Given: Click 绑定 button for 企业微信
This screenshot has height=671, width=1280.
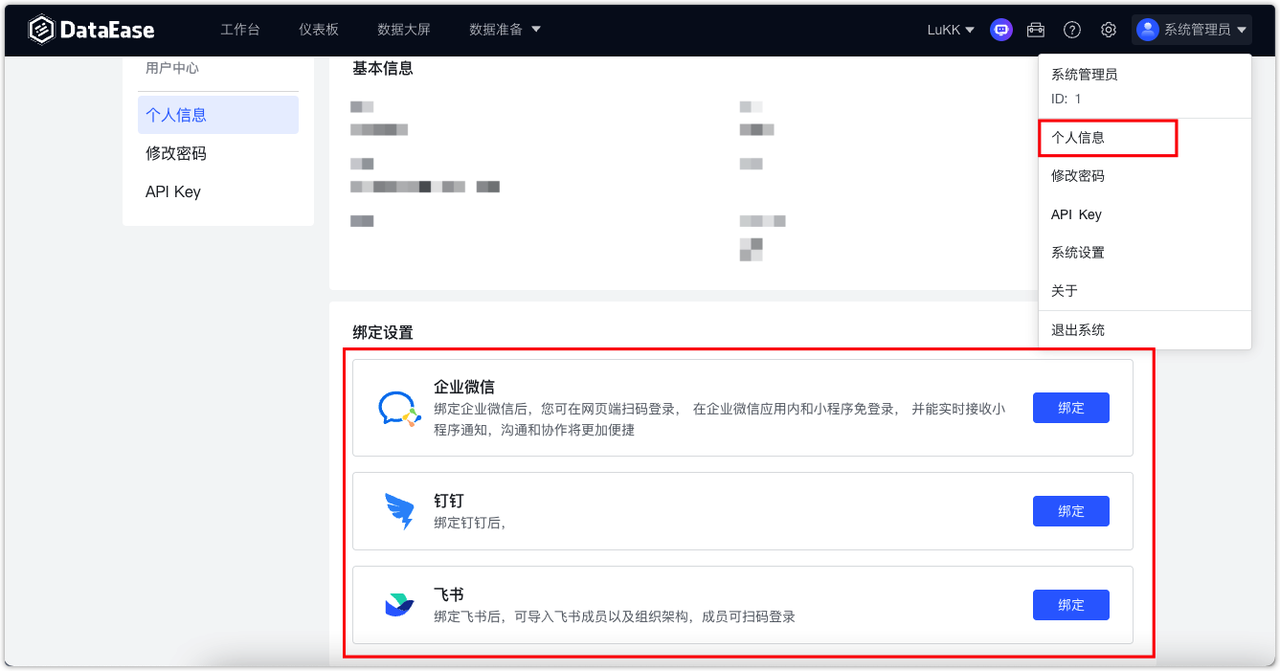Looking at the screenshot, I should (1071, 408).
